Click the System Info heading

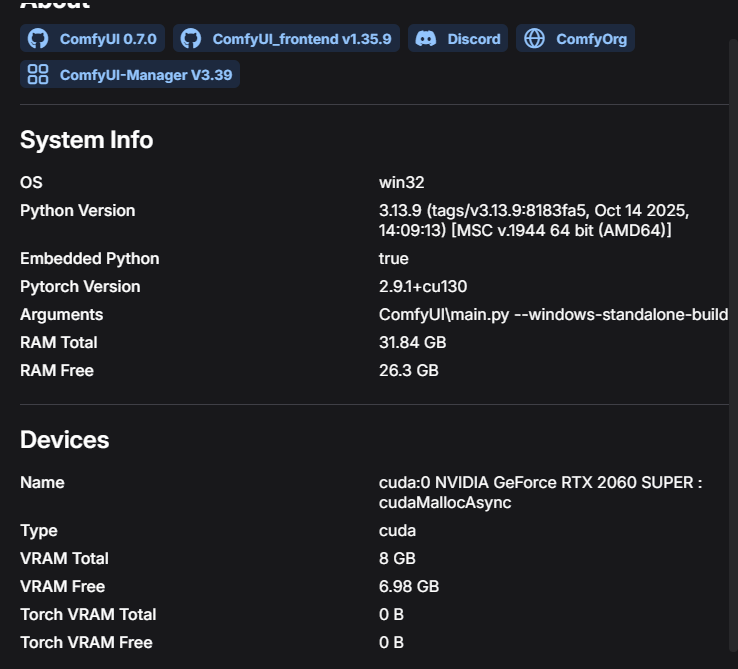tap(87, 140)
